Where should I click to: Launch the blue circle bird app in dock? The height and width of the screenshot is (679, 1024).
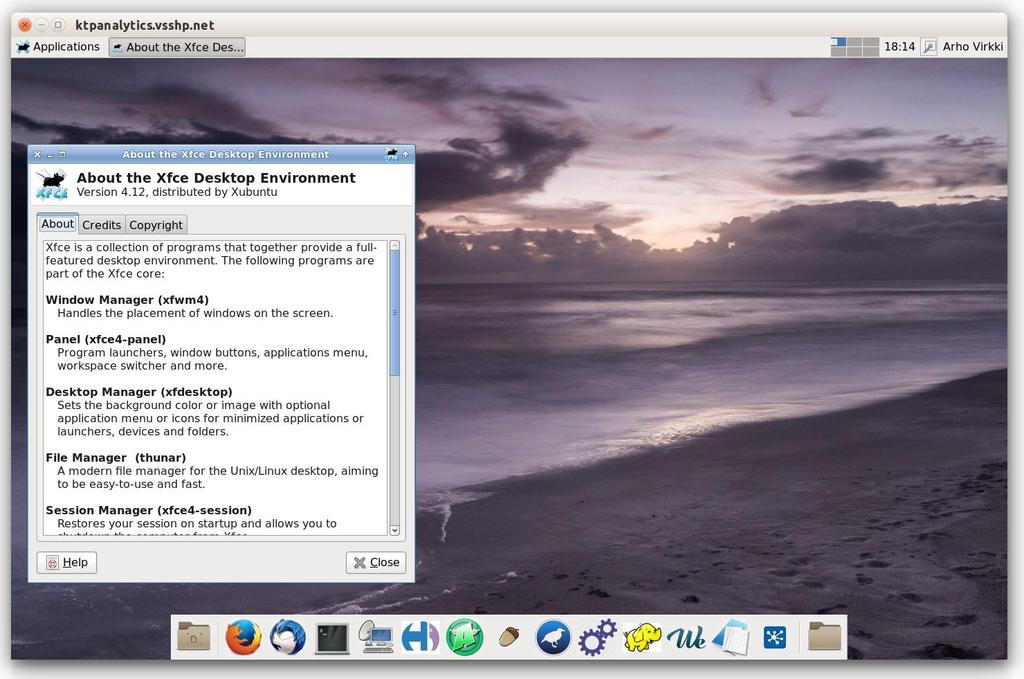[x=553, y=637]
